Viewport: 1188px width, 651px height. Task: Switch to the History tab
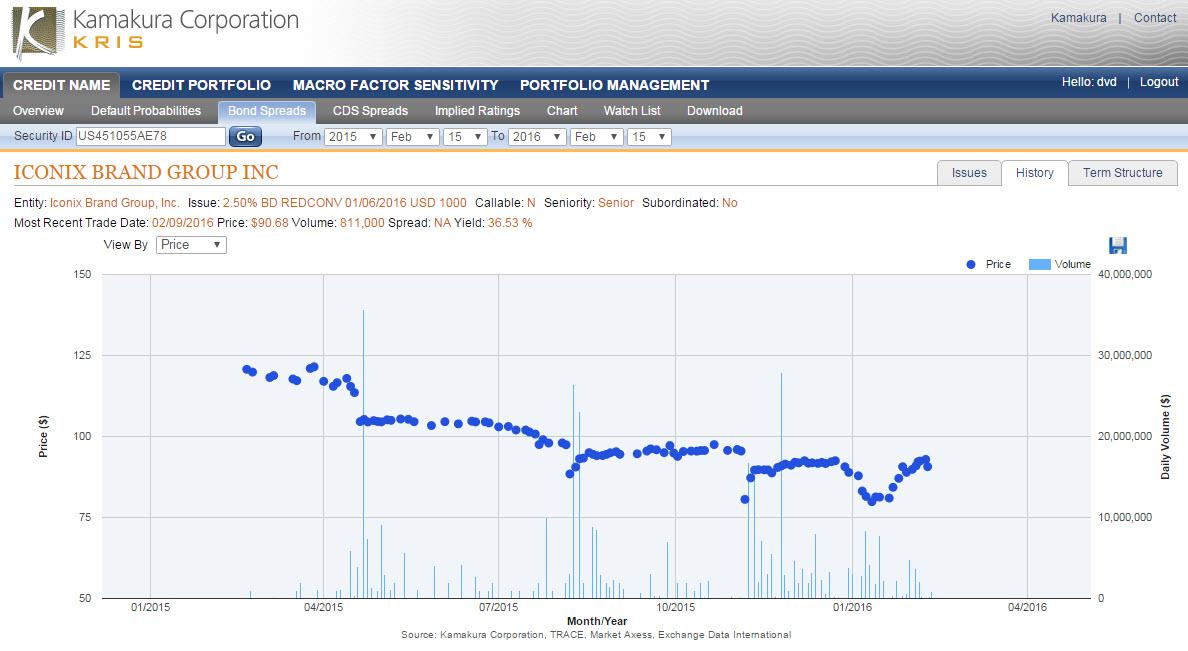point(1034,173)
